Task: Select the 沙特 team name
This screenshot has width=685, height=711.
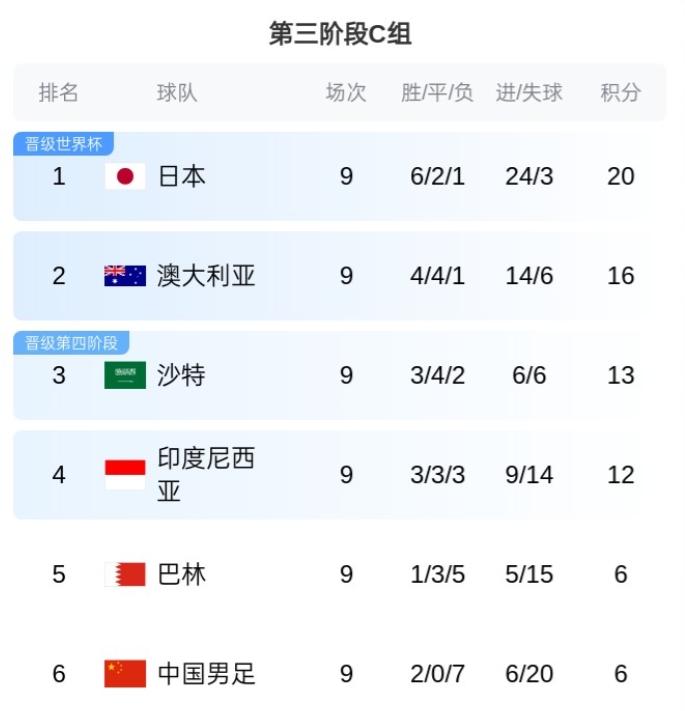Action: (182, 376)
